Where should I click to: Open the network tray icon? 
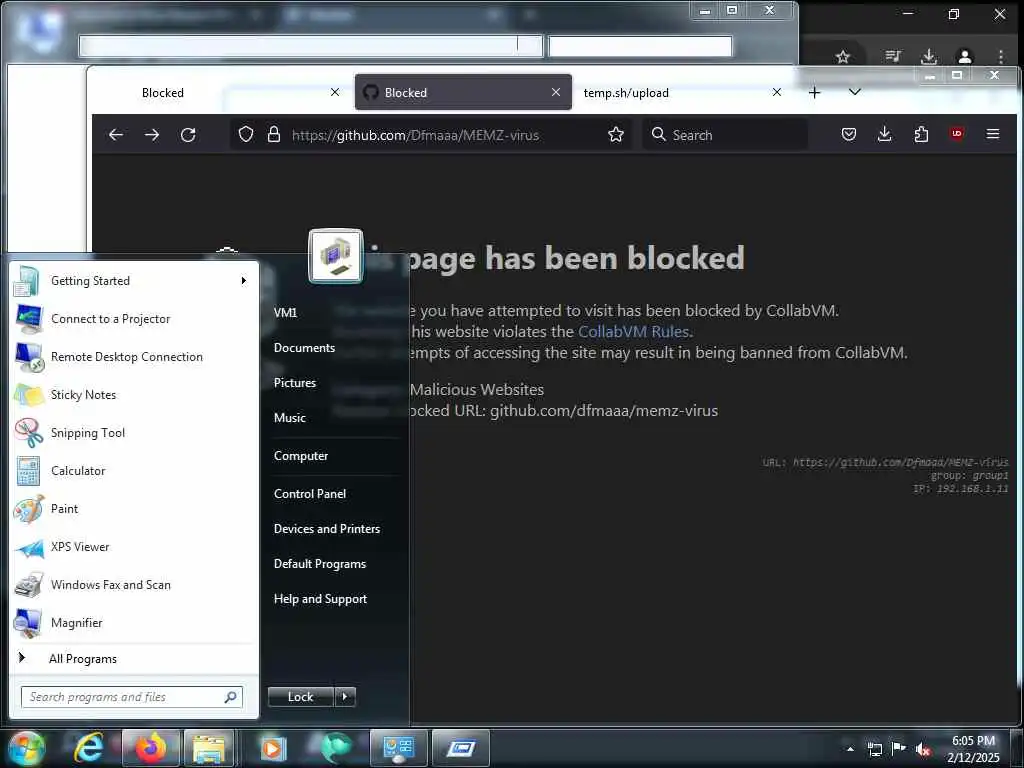click(874, 749)
